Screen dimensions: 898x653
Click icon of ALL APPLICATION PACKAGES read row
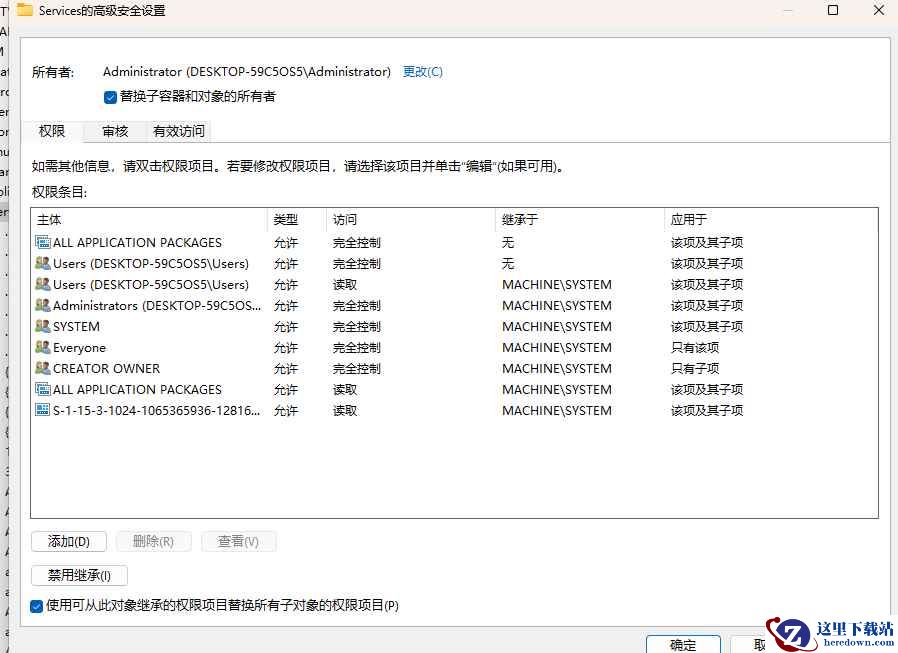[42, 390]
